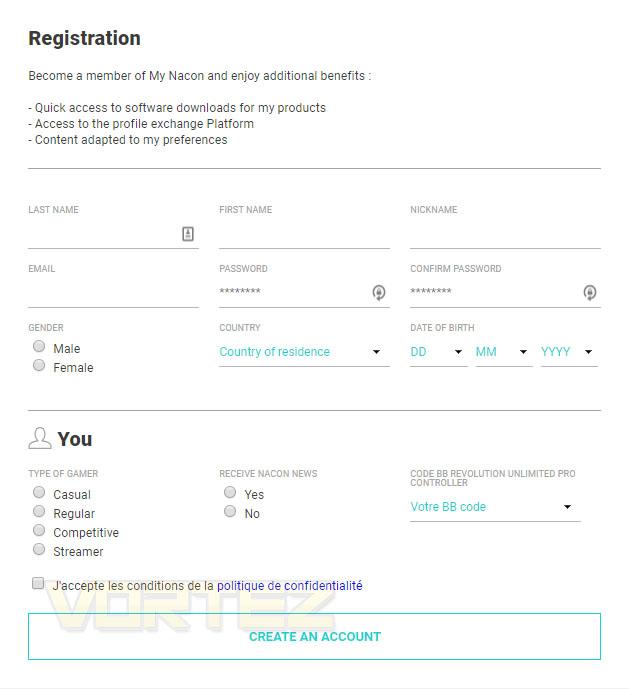Focus the Email input field
The image size is (629, 689).
click(113, 293)
